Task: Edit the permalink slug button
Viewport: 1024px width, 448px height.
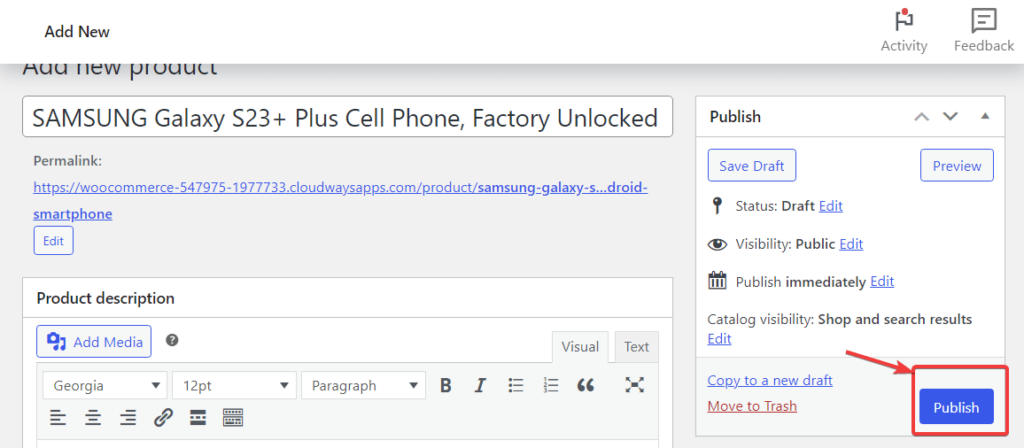Action: point(54,241)
